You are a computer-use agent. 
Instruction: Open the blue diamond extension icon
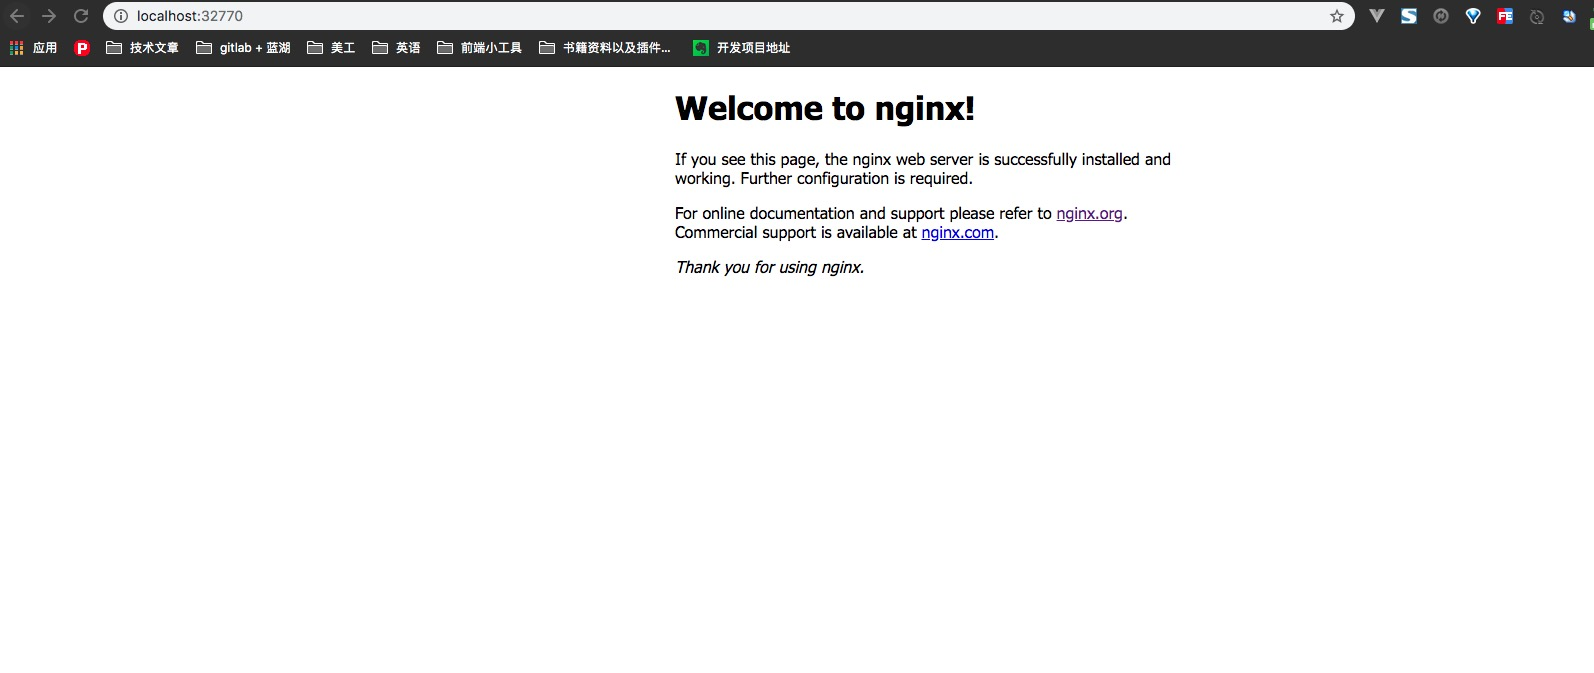pos(1473,16)
